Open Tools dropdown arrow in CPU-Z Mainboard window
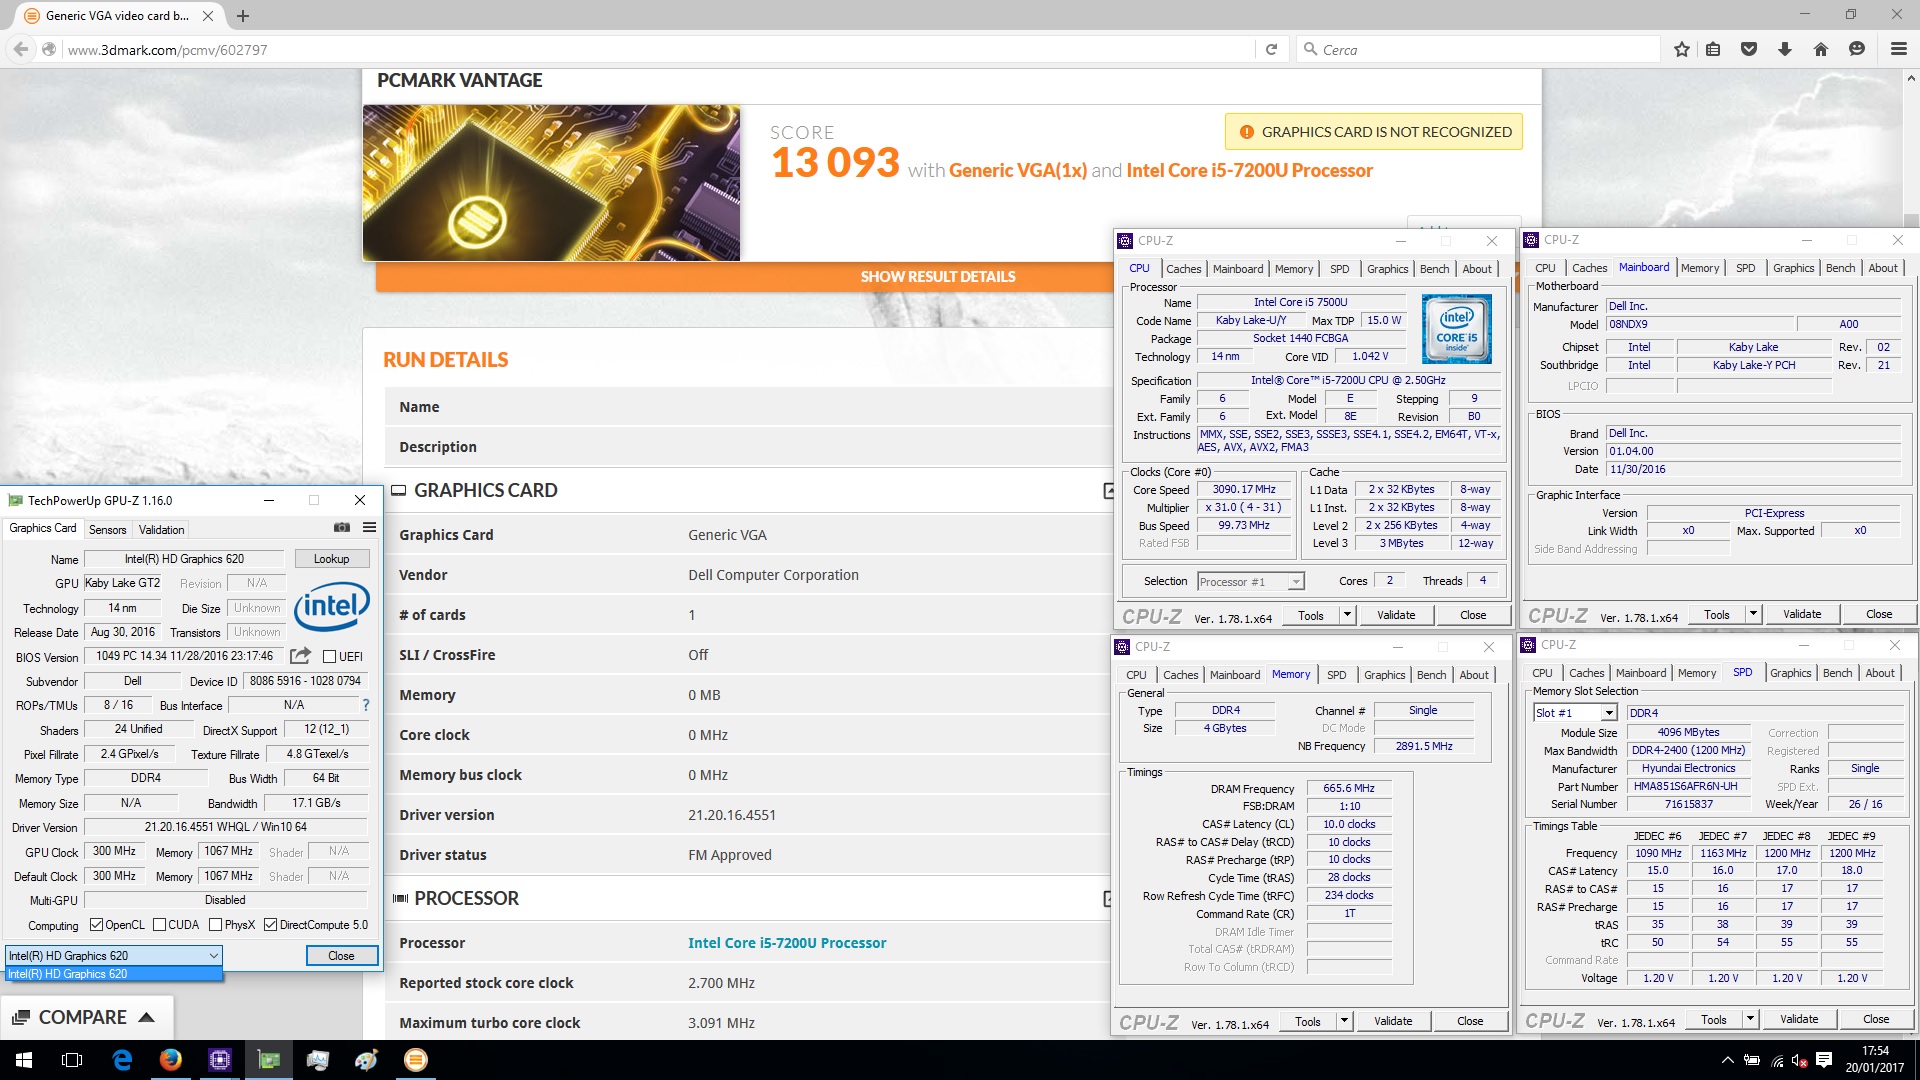Viewport: 1920px width, 1080px height. (x=1753, y=615)
